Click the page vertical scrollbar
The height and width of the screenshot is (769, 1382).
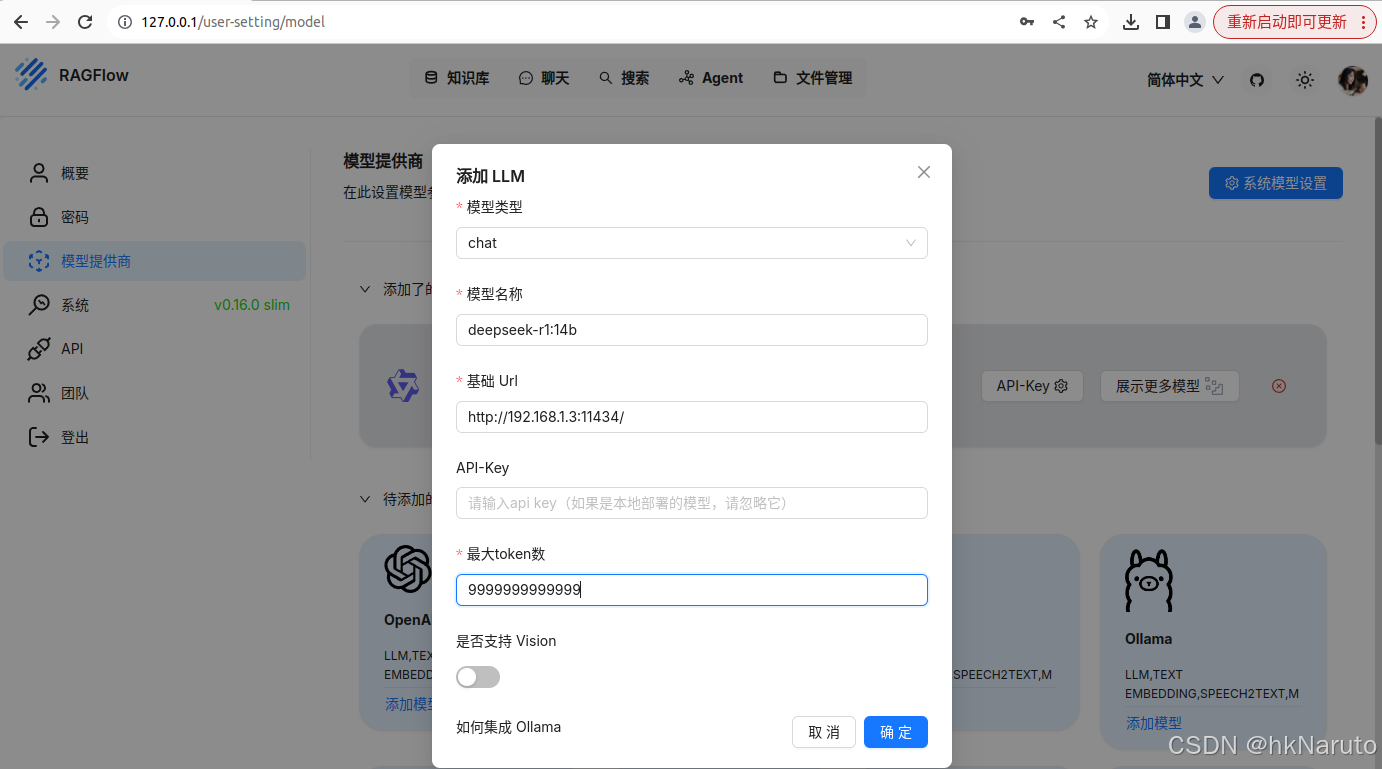coord(1377,280)
